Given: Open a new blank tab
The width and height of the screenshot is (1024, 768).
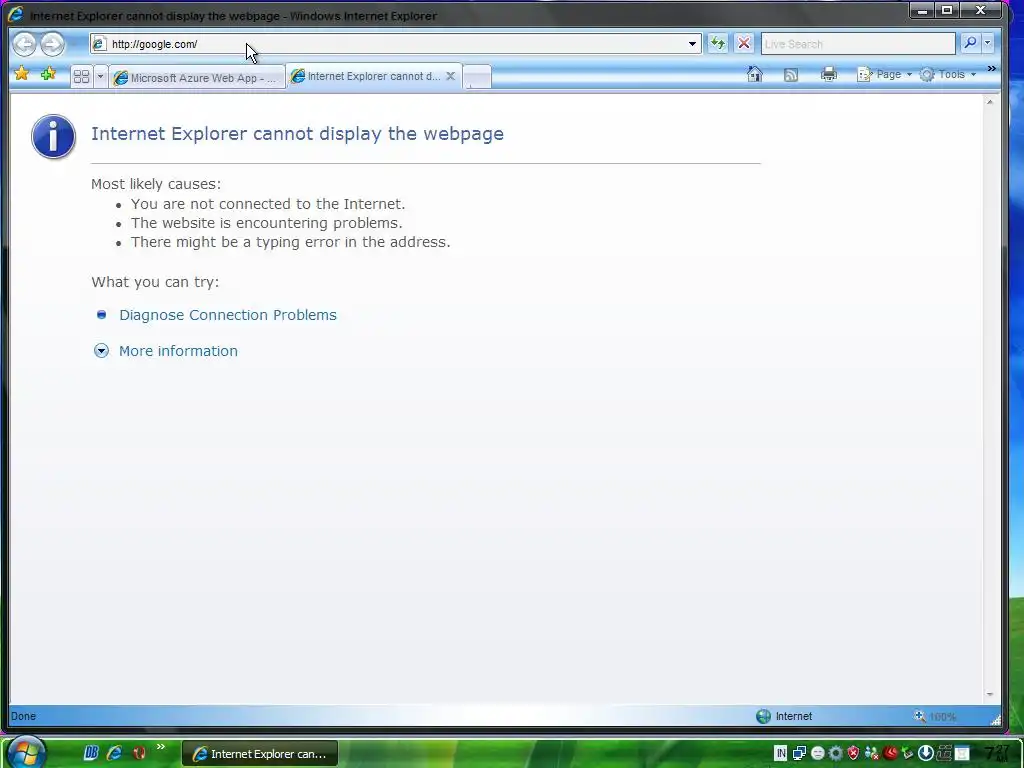Looking at the screenshot, I should tap(477, 78).
